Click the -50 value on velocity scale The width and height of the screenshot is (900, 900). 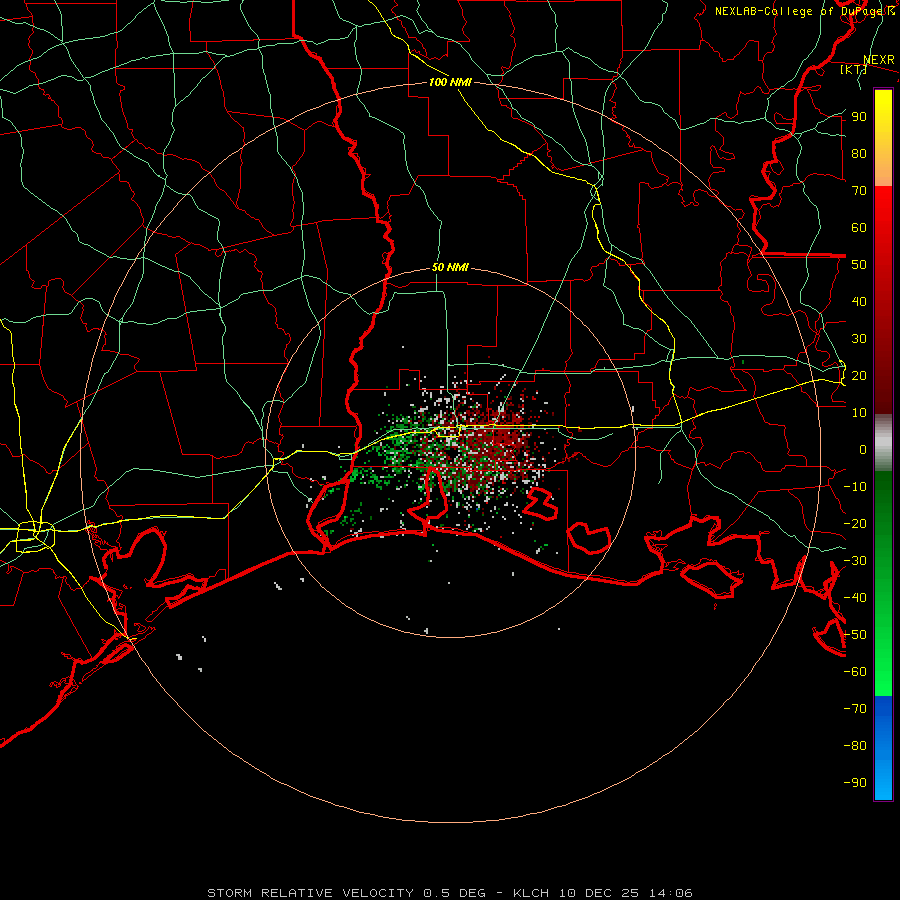click(855, 635)
